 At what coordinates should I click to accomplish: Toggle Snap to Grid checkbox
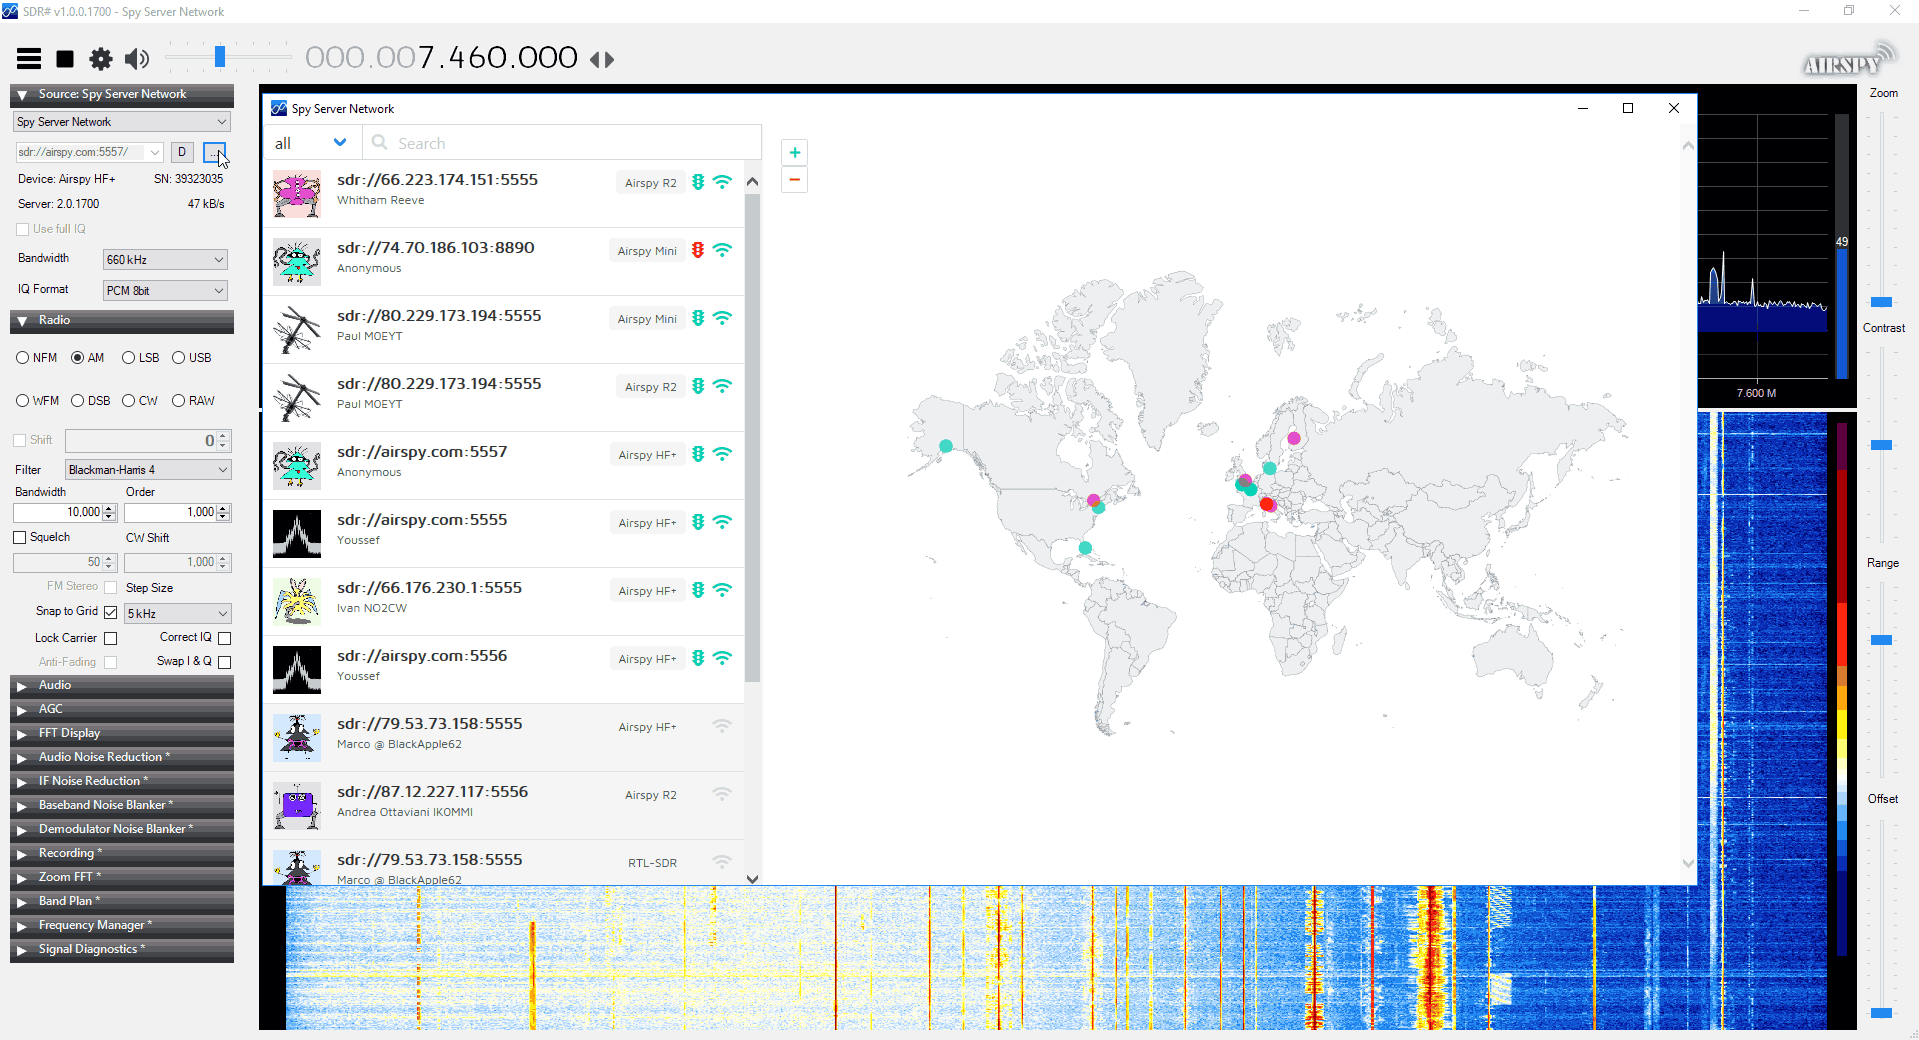[111, 612]
